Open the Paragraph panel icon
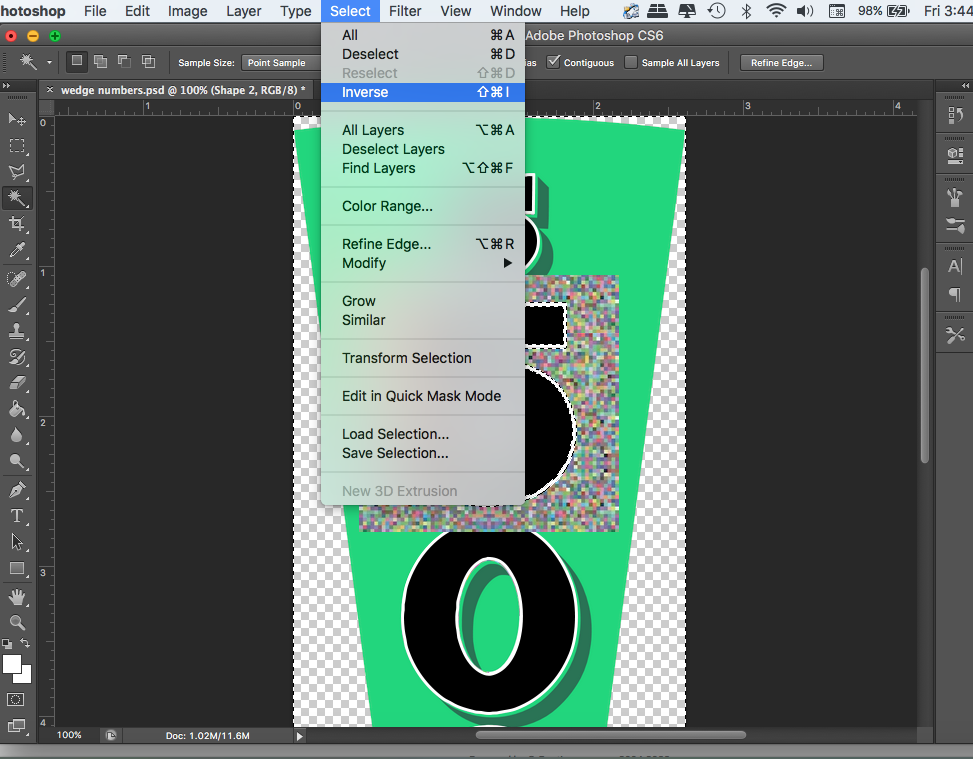The height and width of the screenshot is (759, 973). tap(955, 294)
